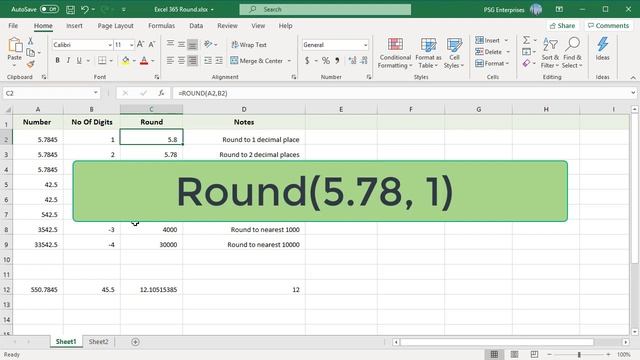Click the Copy icon
Screen dimensions: 640x360
pos(31,52)
